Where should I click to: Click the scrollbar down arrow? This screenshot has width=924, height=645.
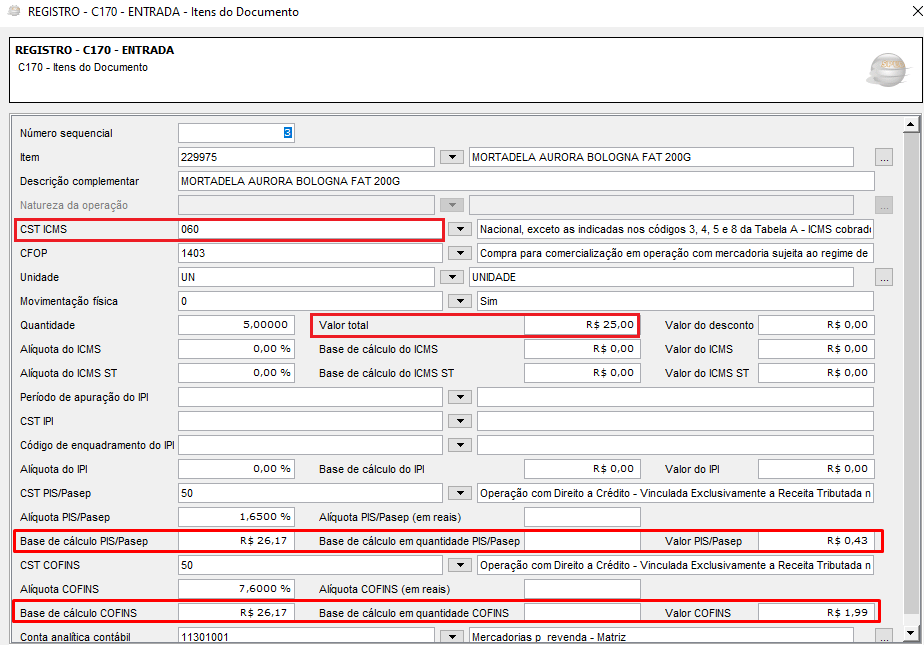tap(910, 632)
